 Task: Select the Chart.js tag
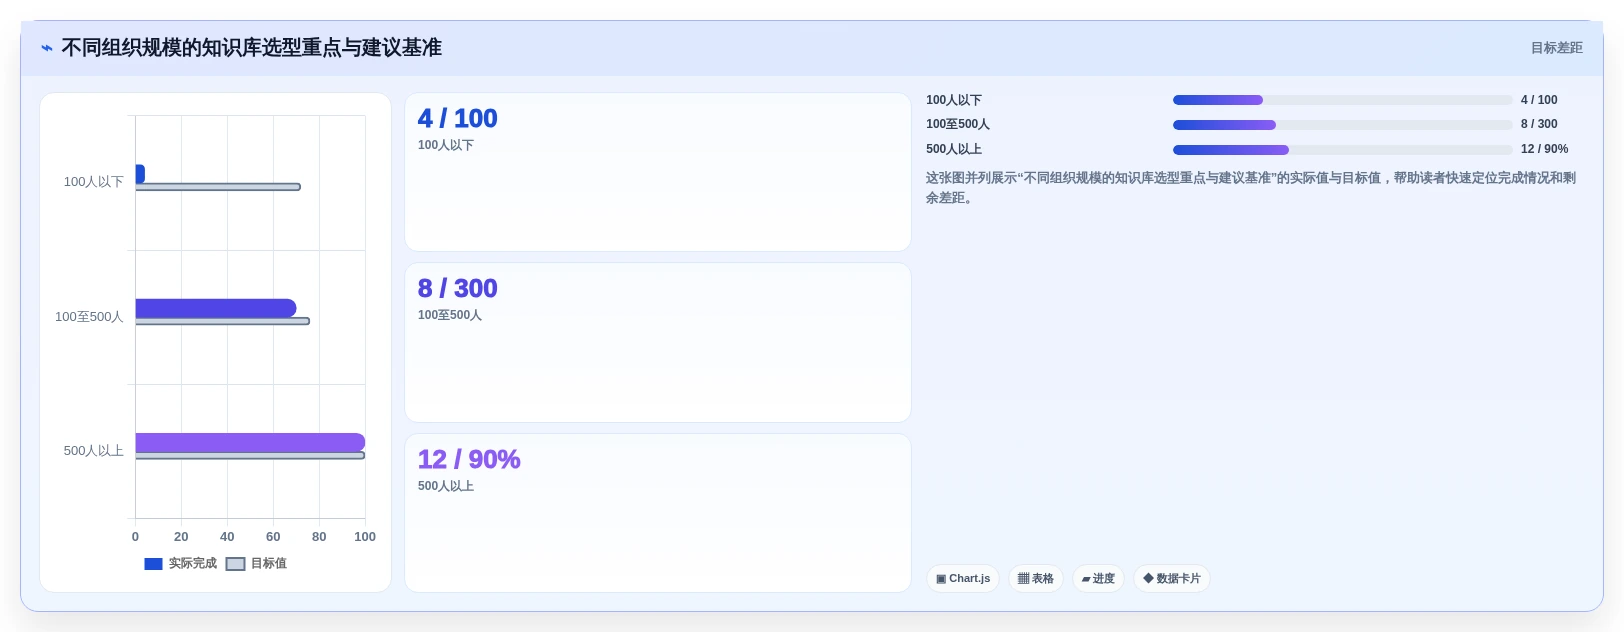point(963,579)
